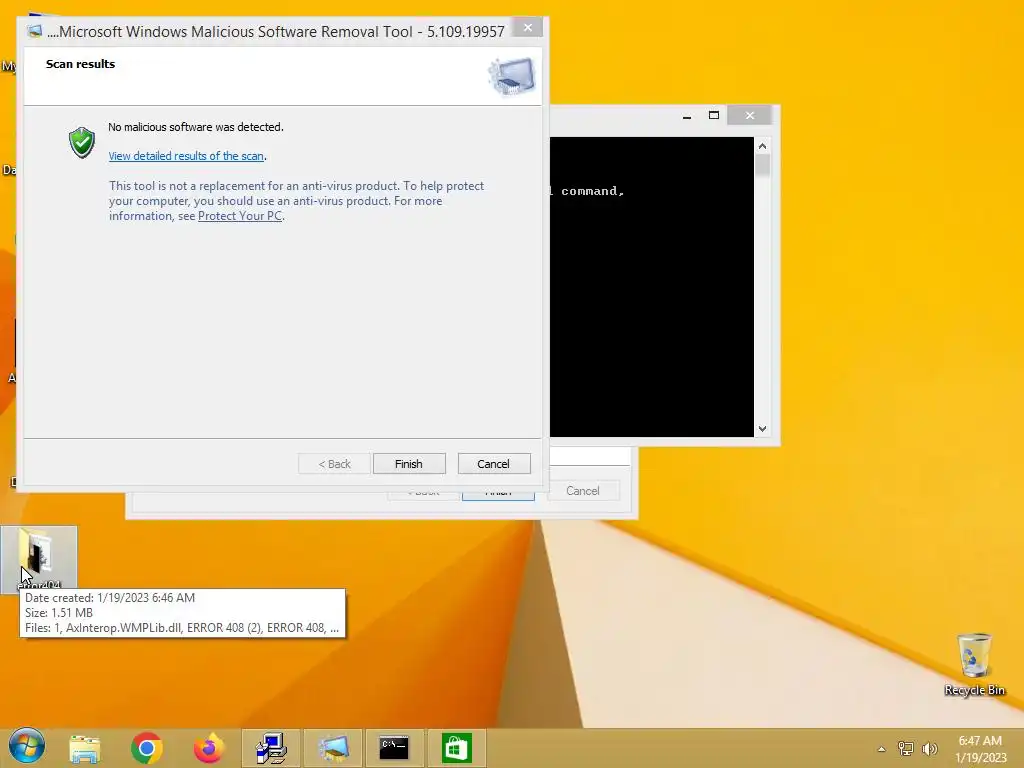Screen dimensions: 1024x768
Task: Click the 'No malicious software was detected.' text
Action: click(x=196, y=127)
